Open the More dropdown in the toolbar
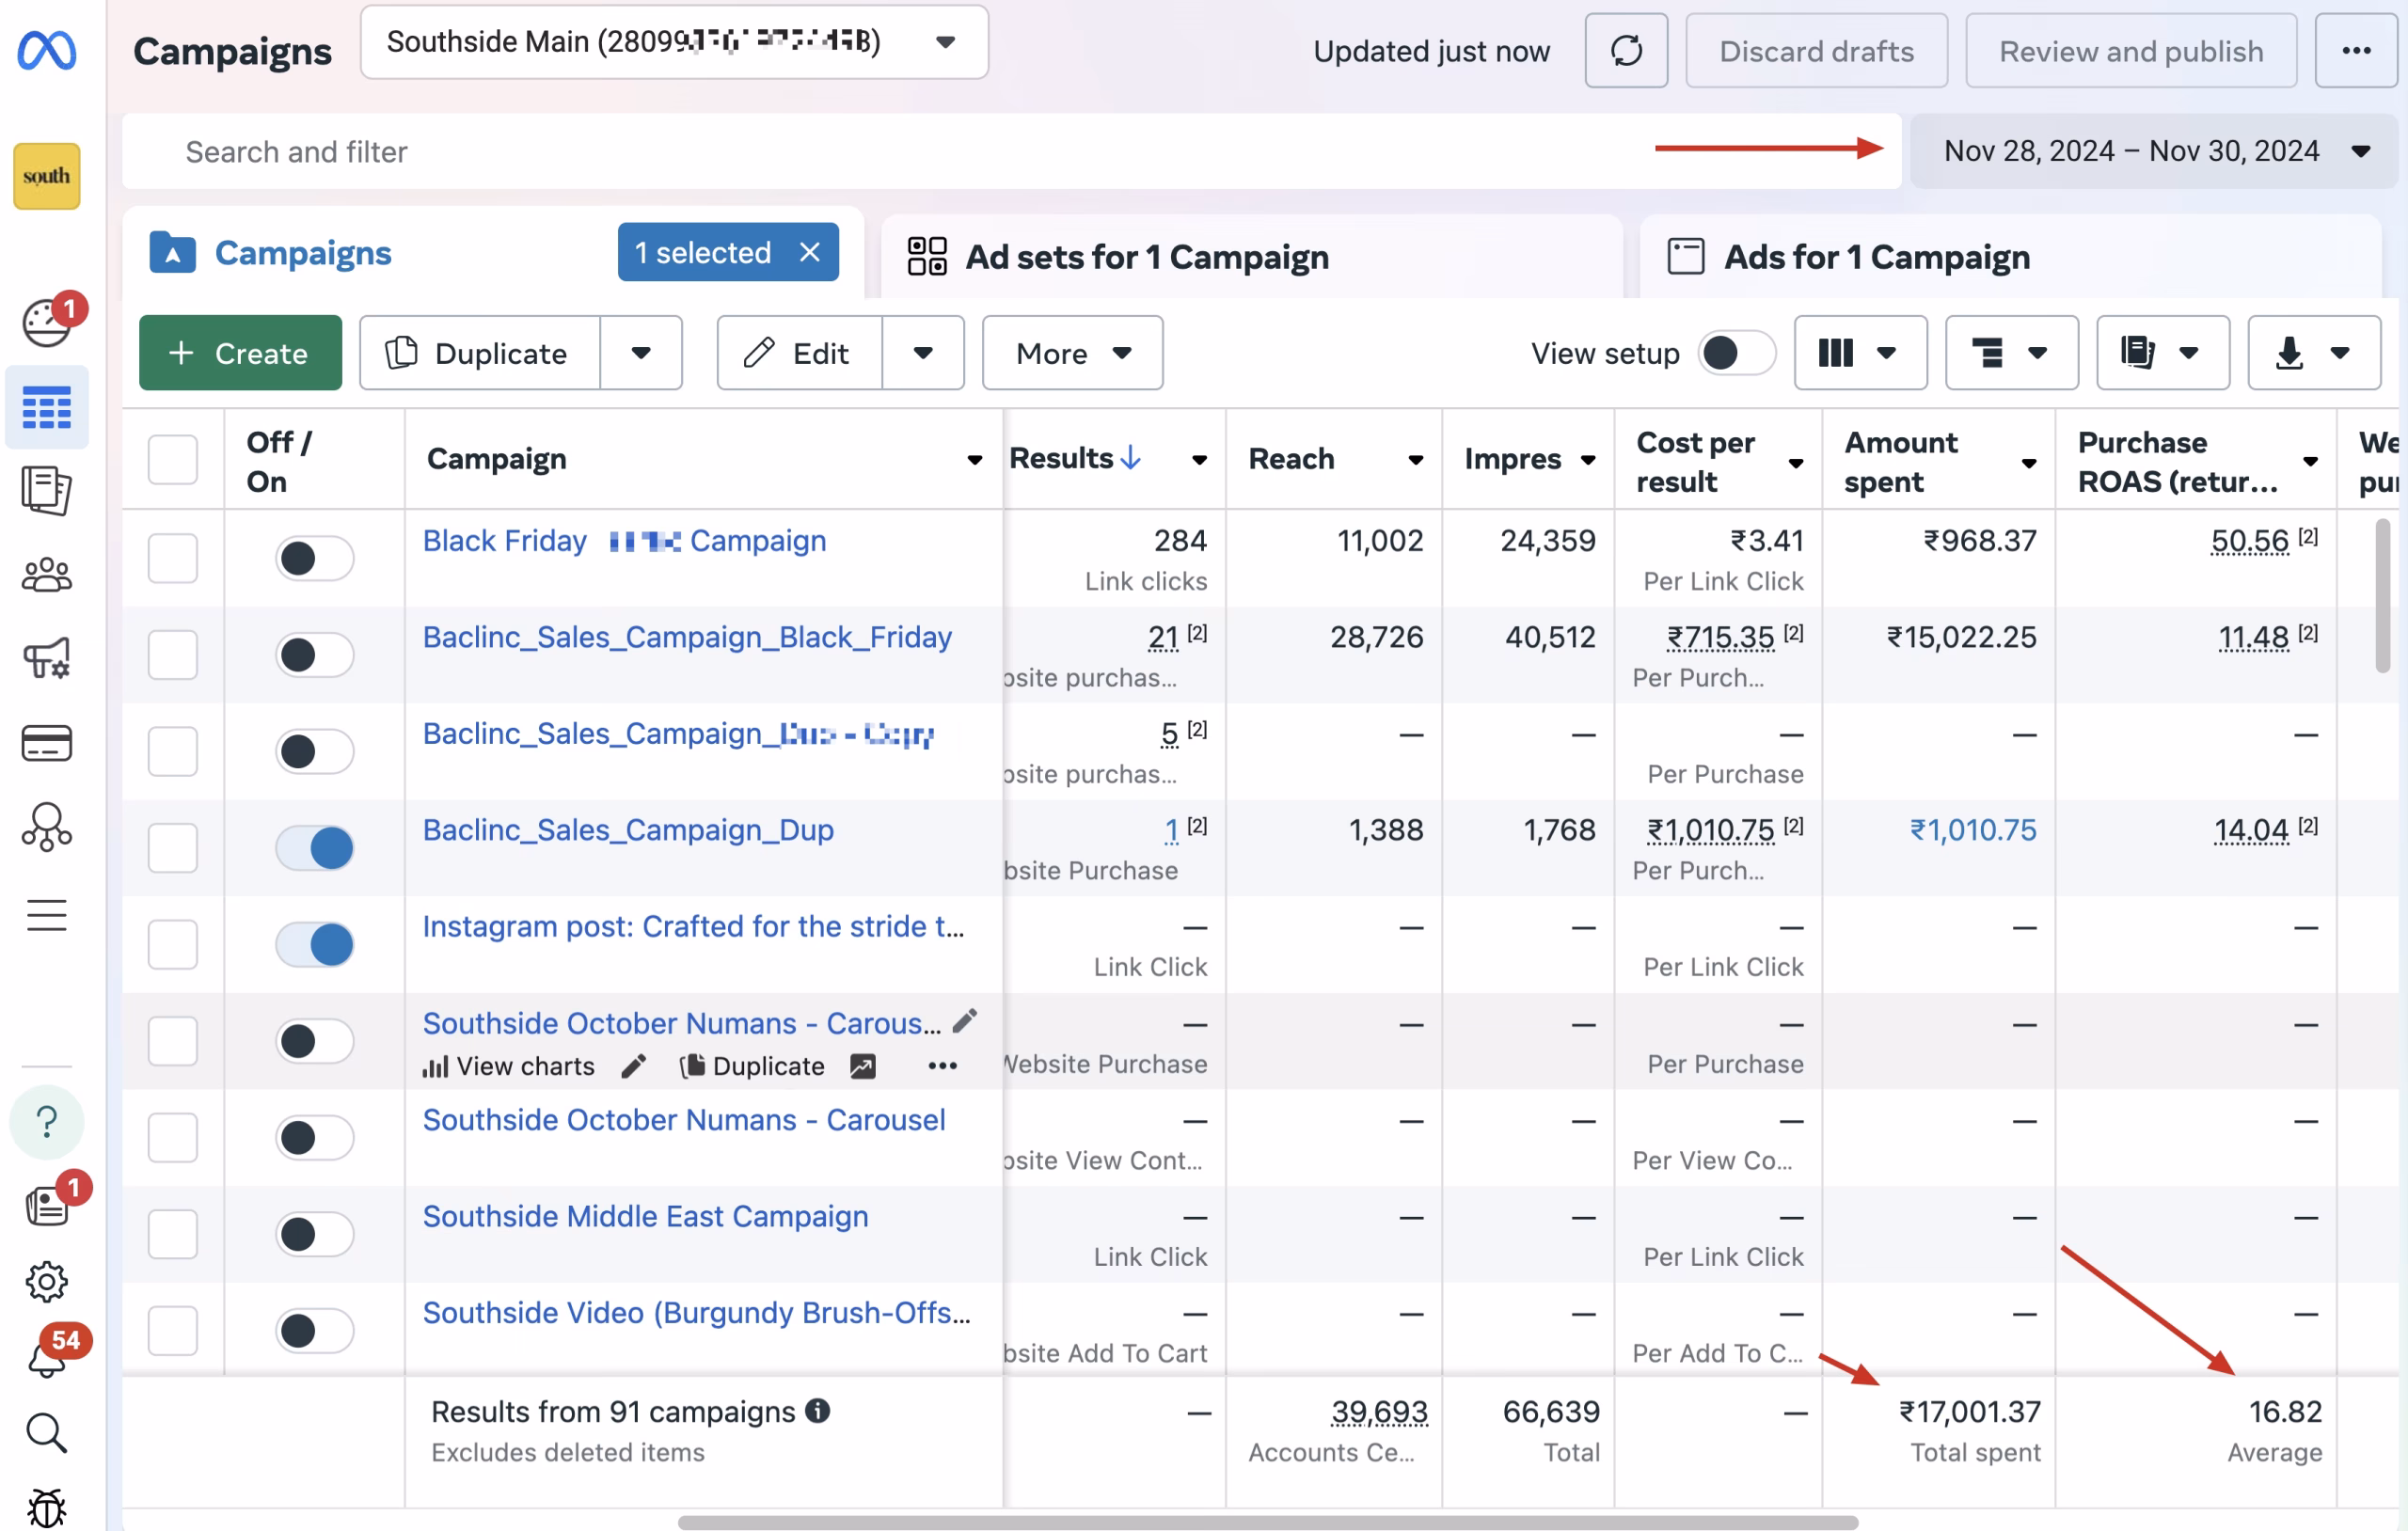2408x1531 pixels. 1071,352
